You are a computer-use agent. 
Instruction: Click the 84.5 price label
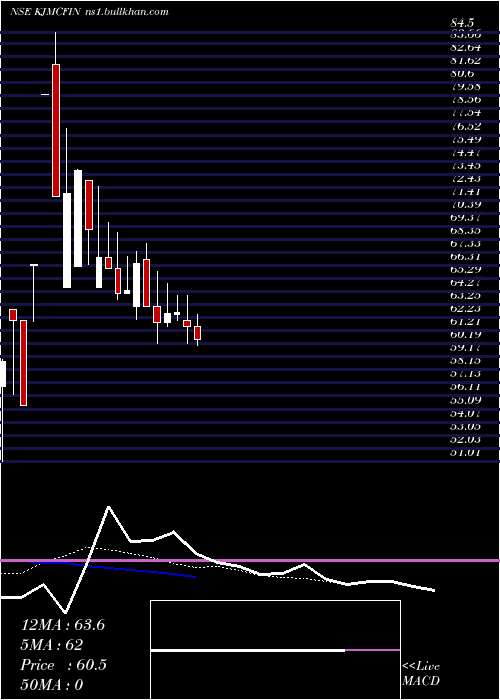pyautogui.click(x=462, y=23)
